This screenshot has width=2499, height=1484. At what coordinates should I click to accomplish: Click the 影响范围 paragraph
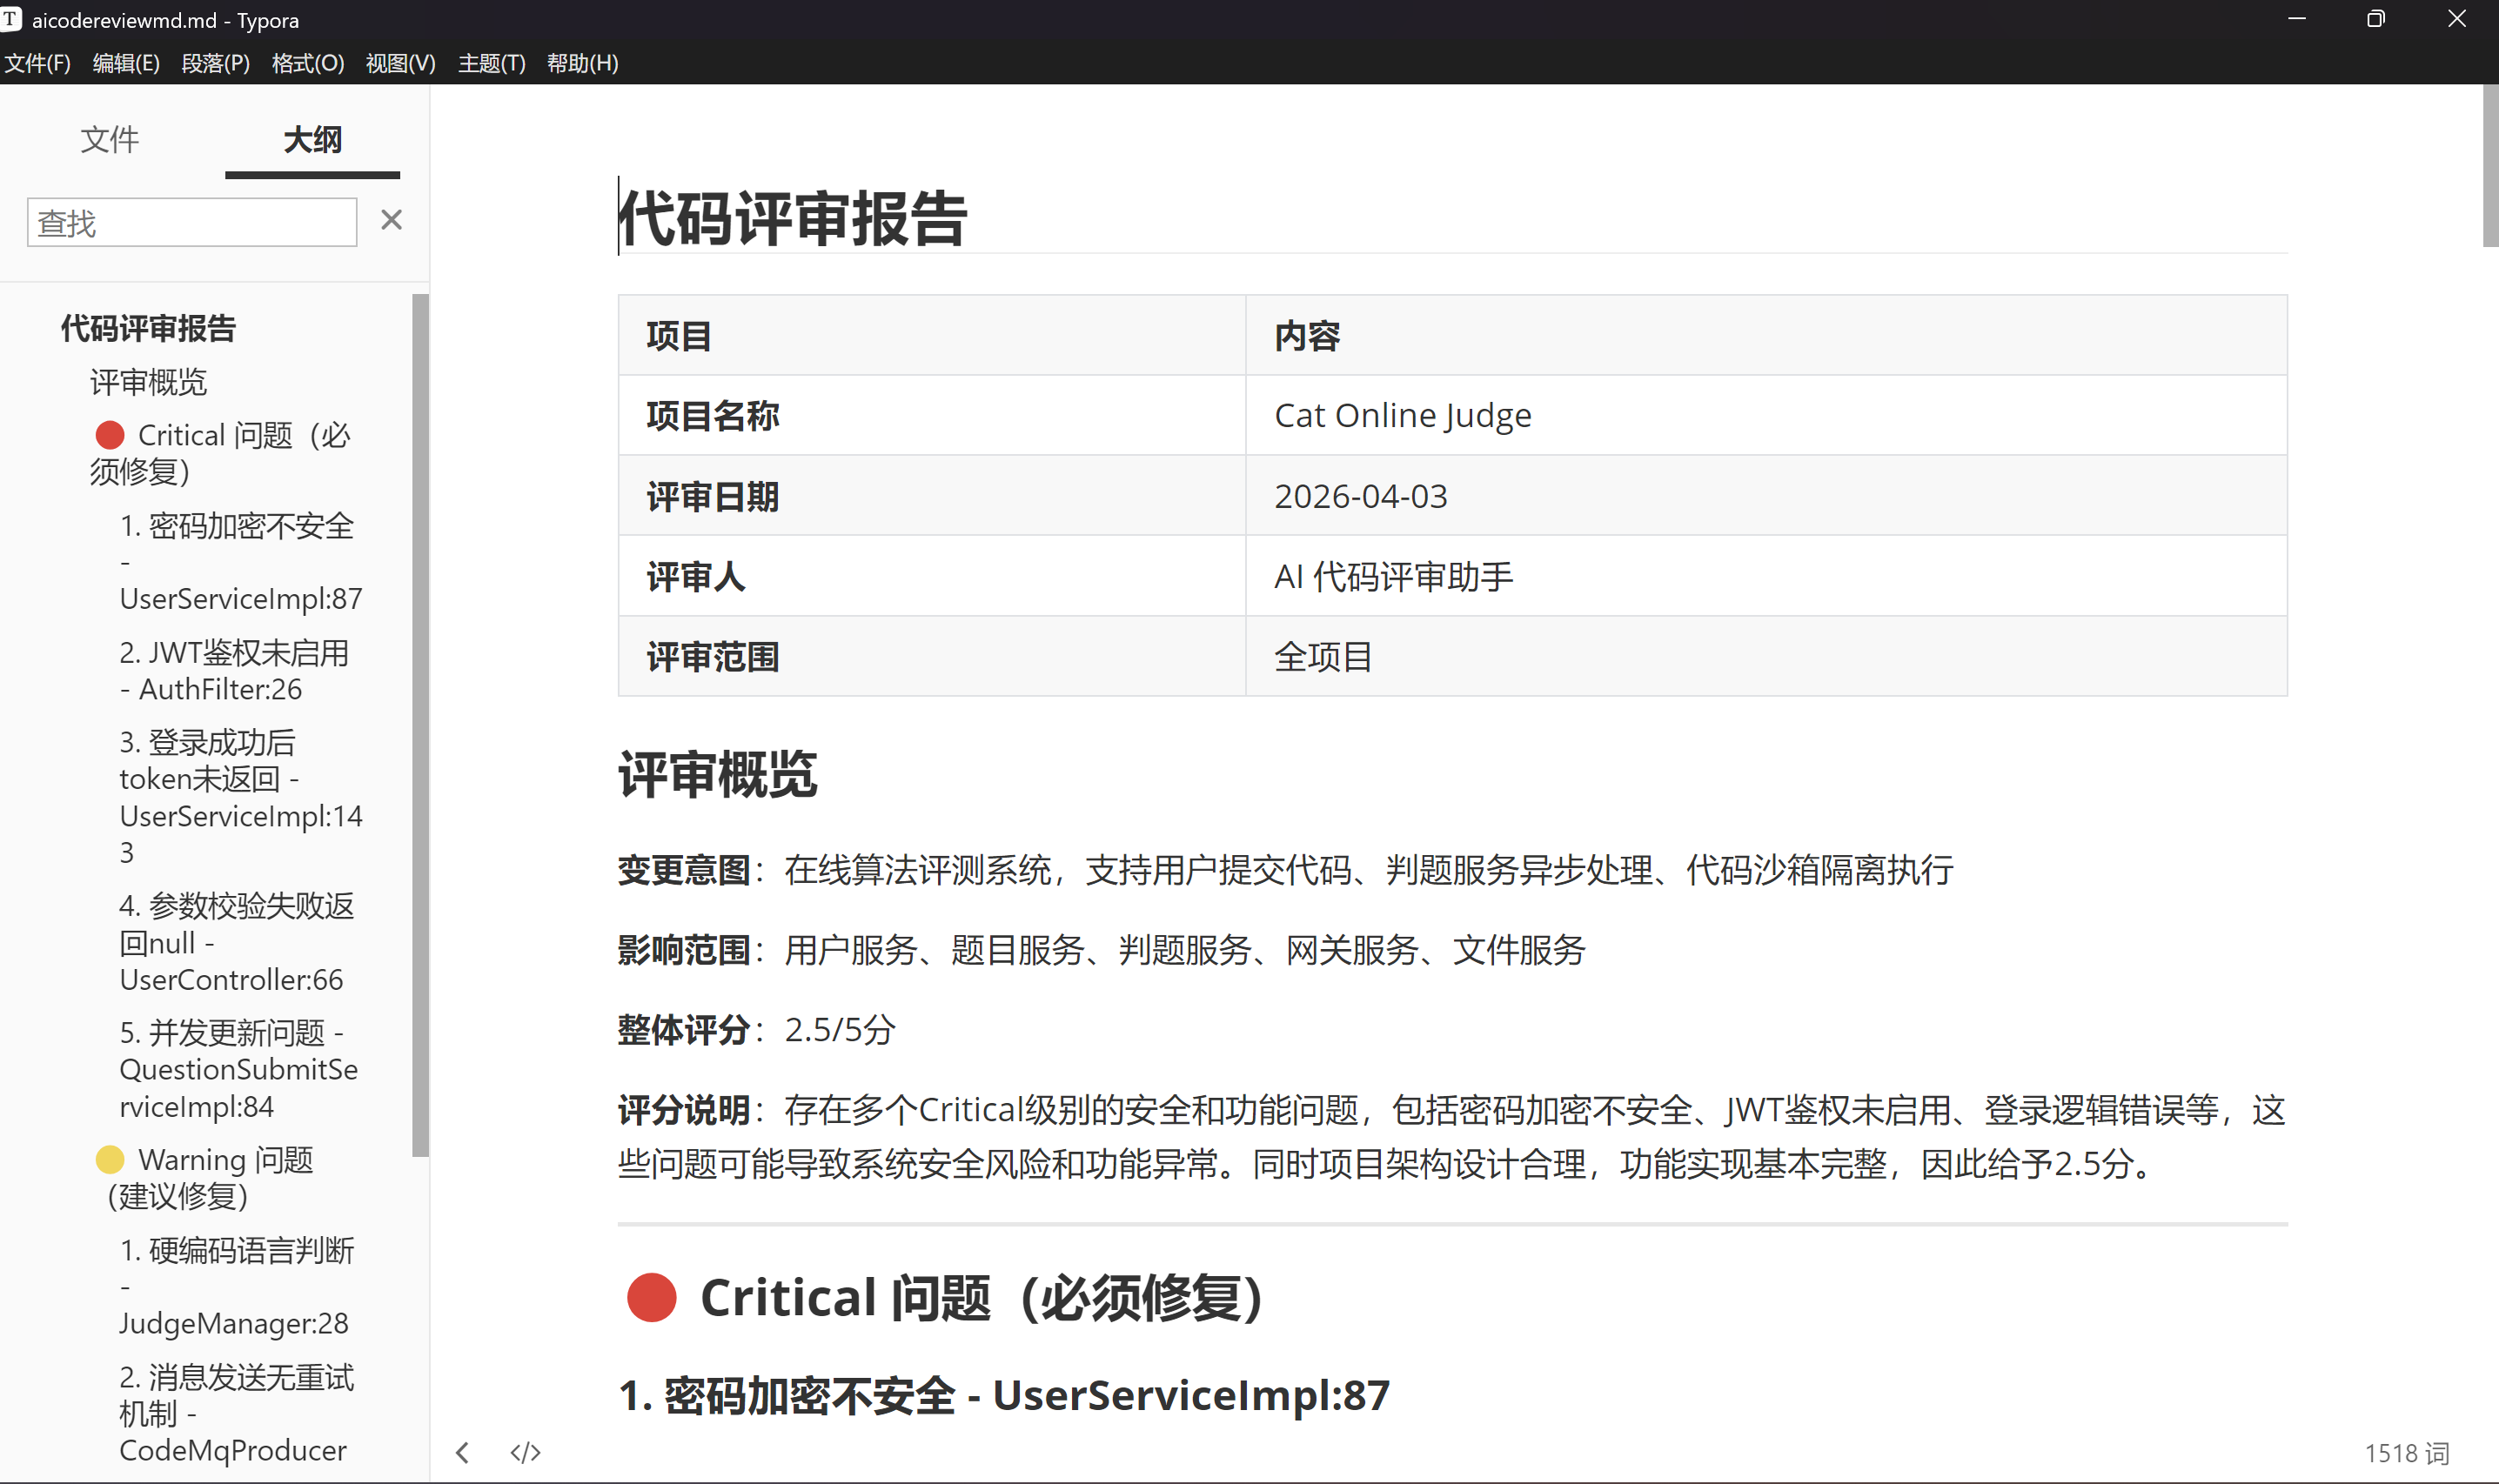1101,950
